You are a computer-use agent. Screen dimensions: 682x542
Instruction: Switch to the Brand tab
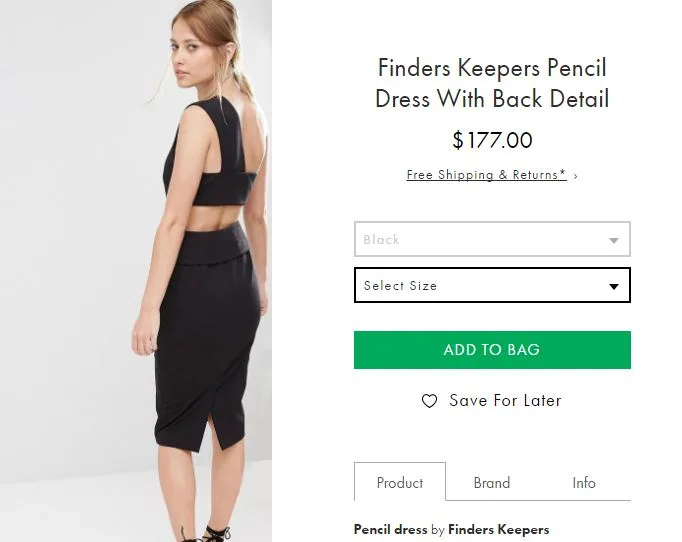pyautogui.click(x=492, y=482)
